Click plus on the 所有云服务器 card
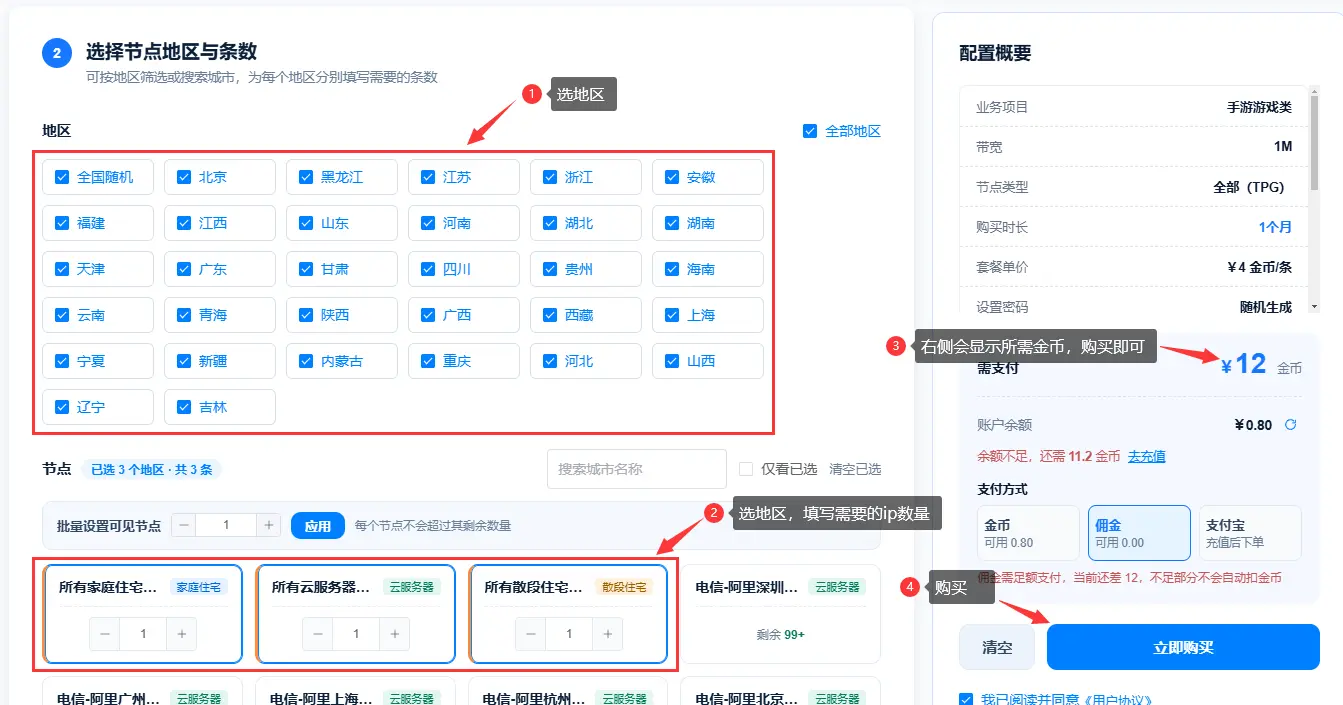This screenshot has width=1343, height=705. click(394, 634)
